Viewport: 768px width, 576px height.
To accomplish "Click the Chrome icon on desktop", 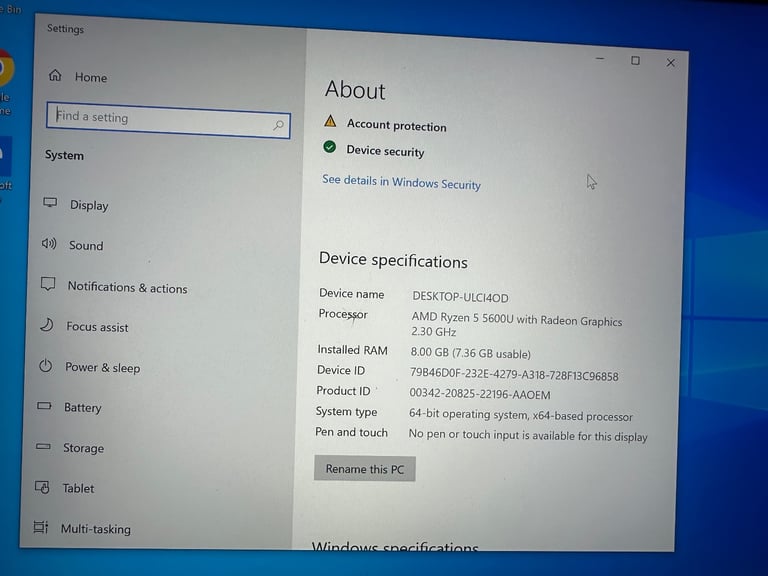I will 6,69.
